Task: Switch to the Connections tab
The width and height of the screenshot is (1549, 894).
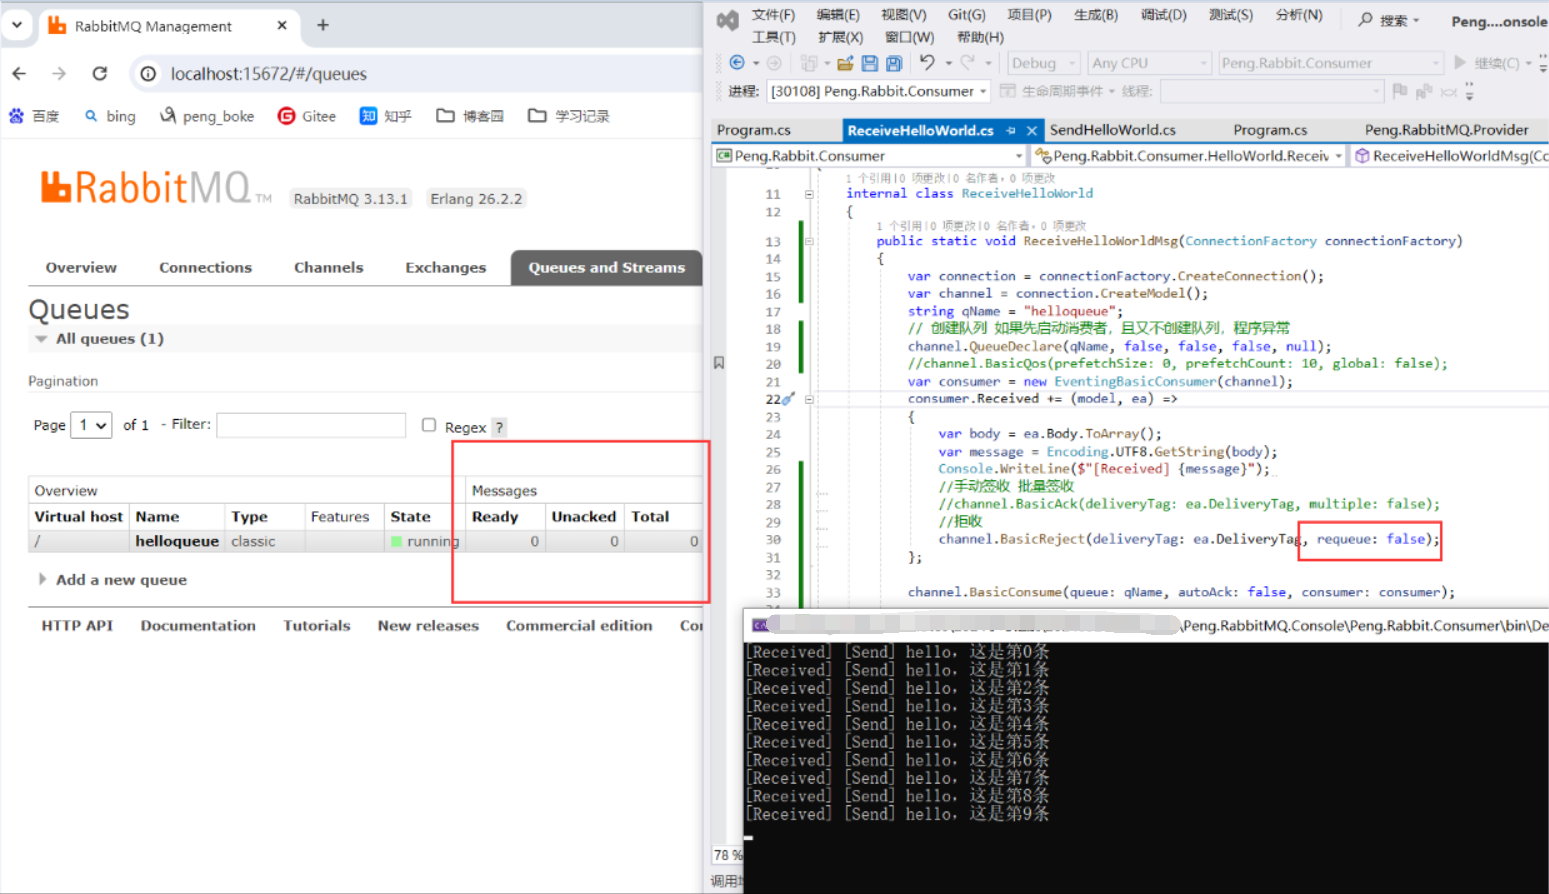Action: coord(205,267)
